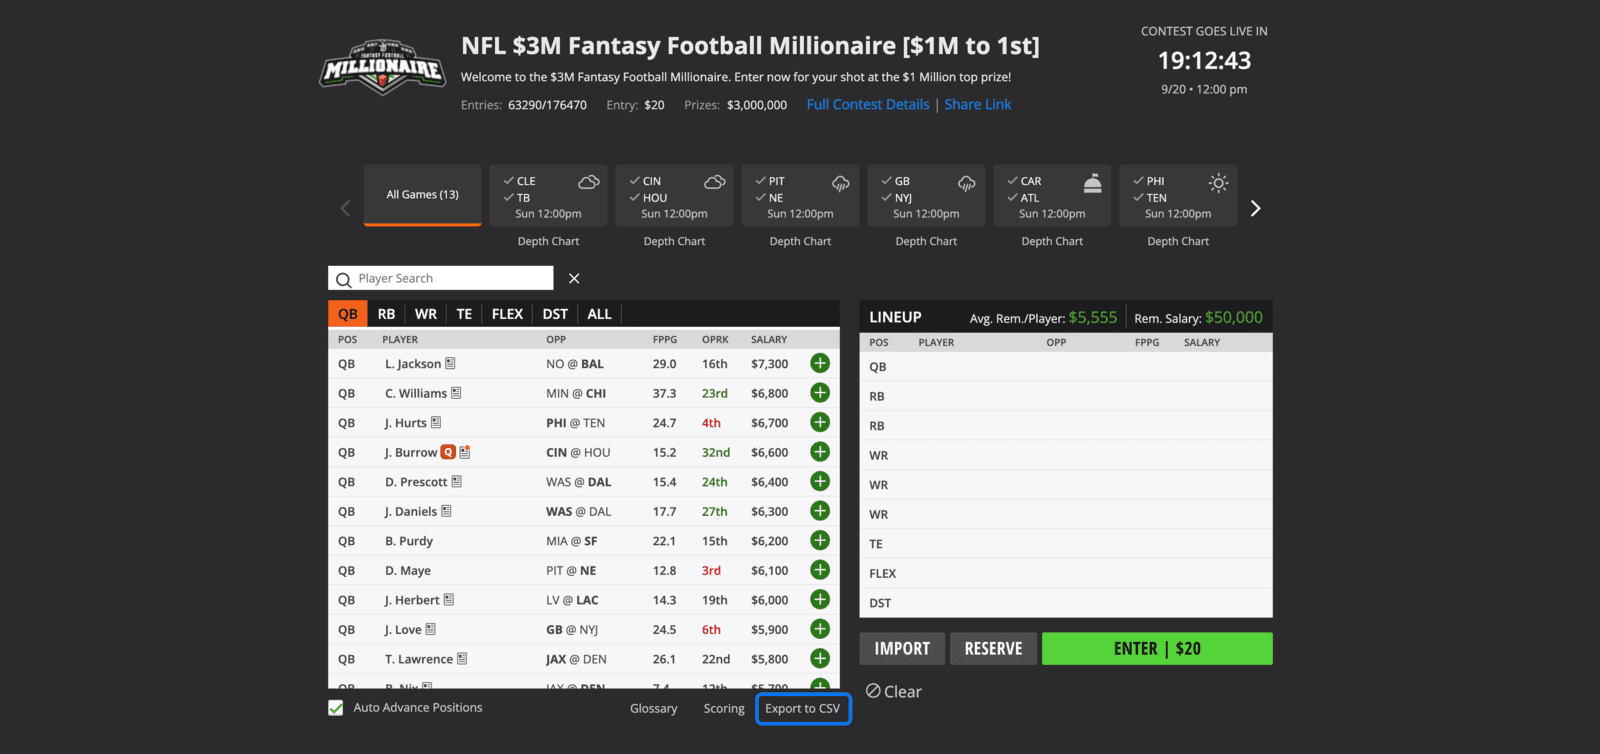This screenshot has width=1600, height=754.
Task: Add C. Williams with plus icon
Action: 820,393
